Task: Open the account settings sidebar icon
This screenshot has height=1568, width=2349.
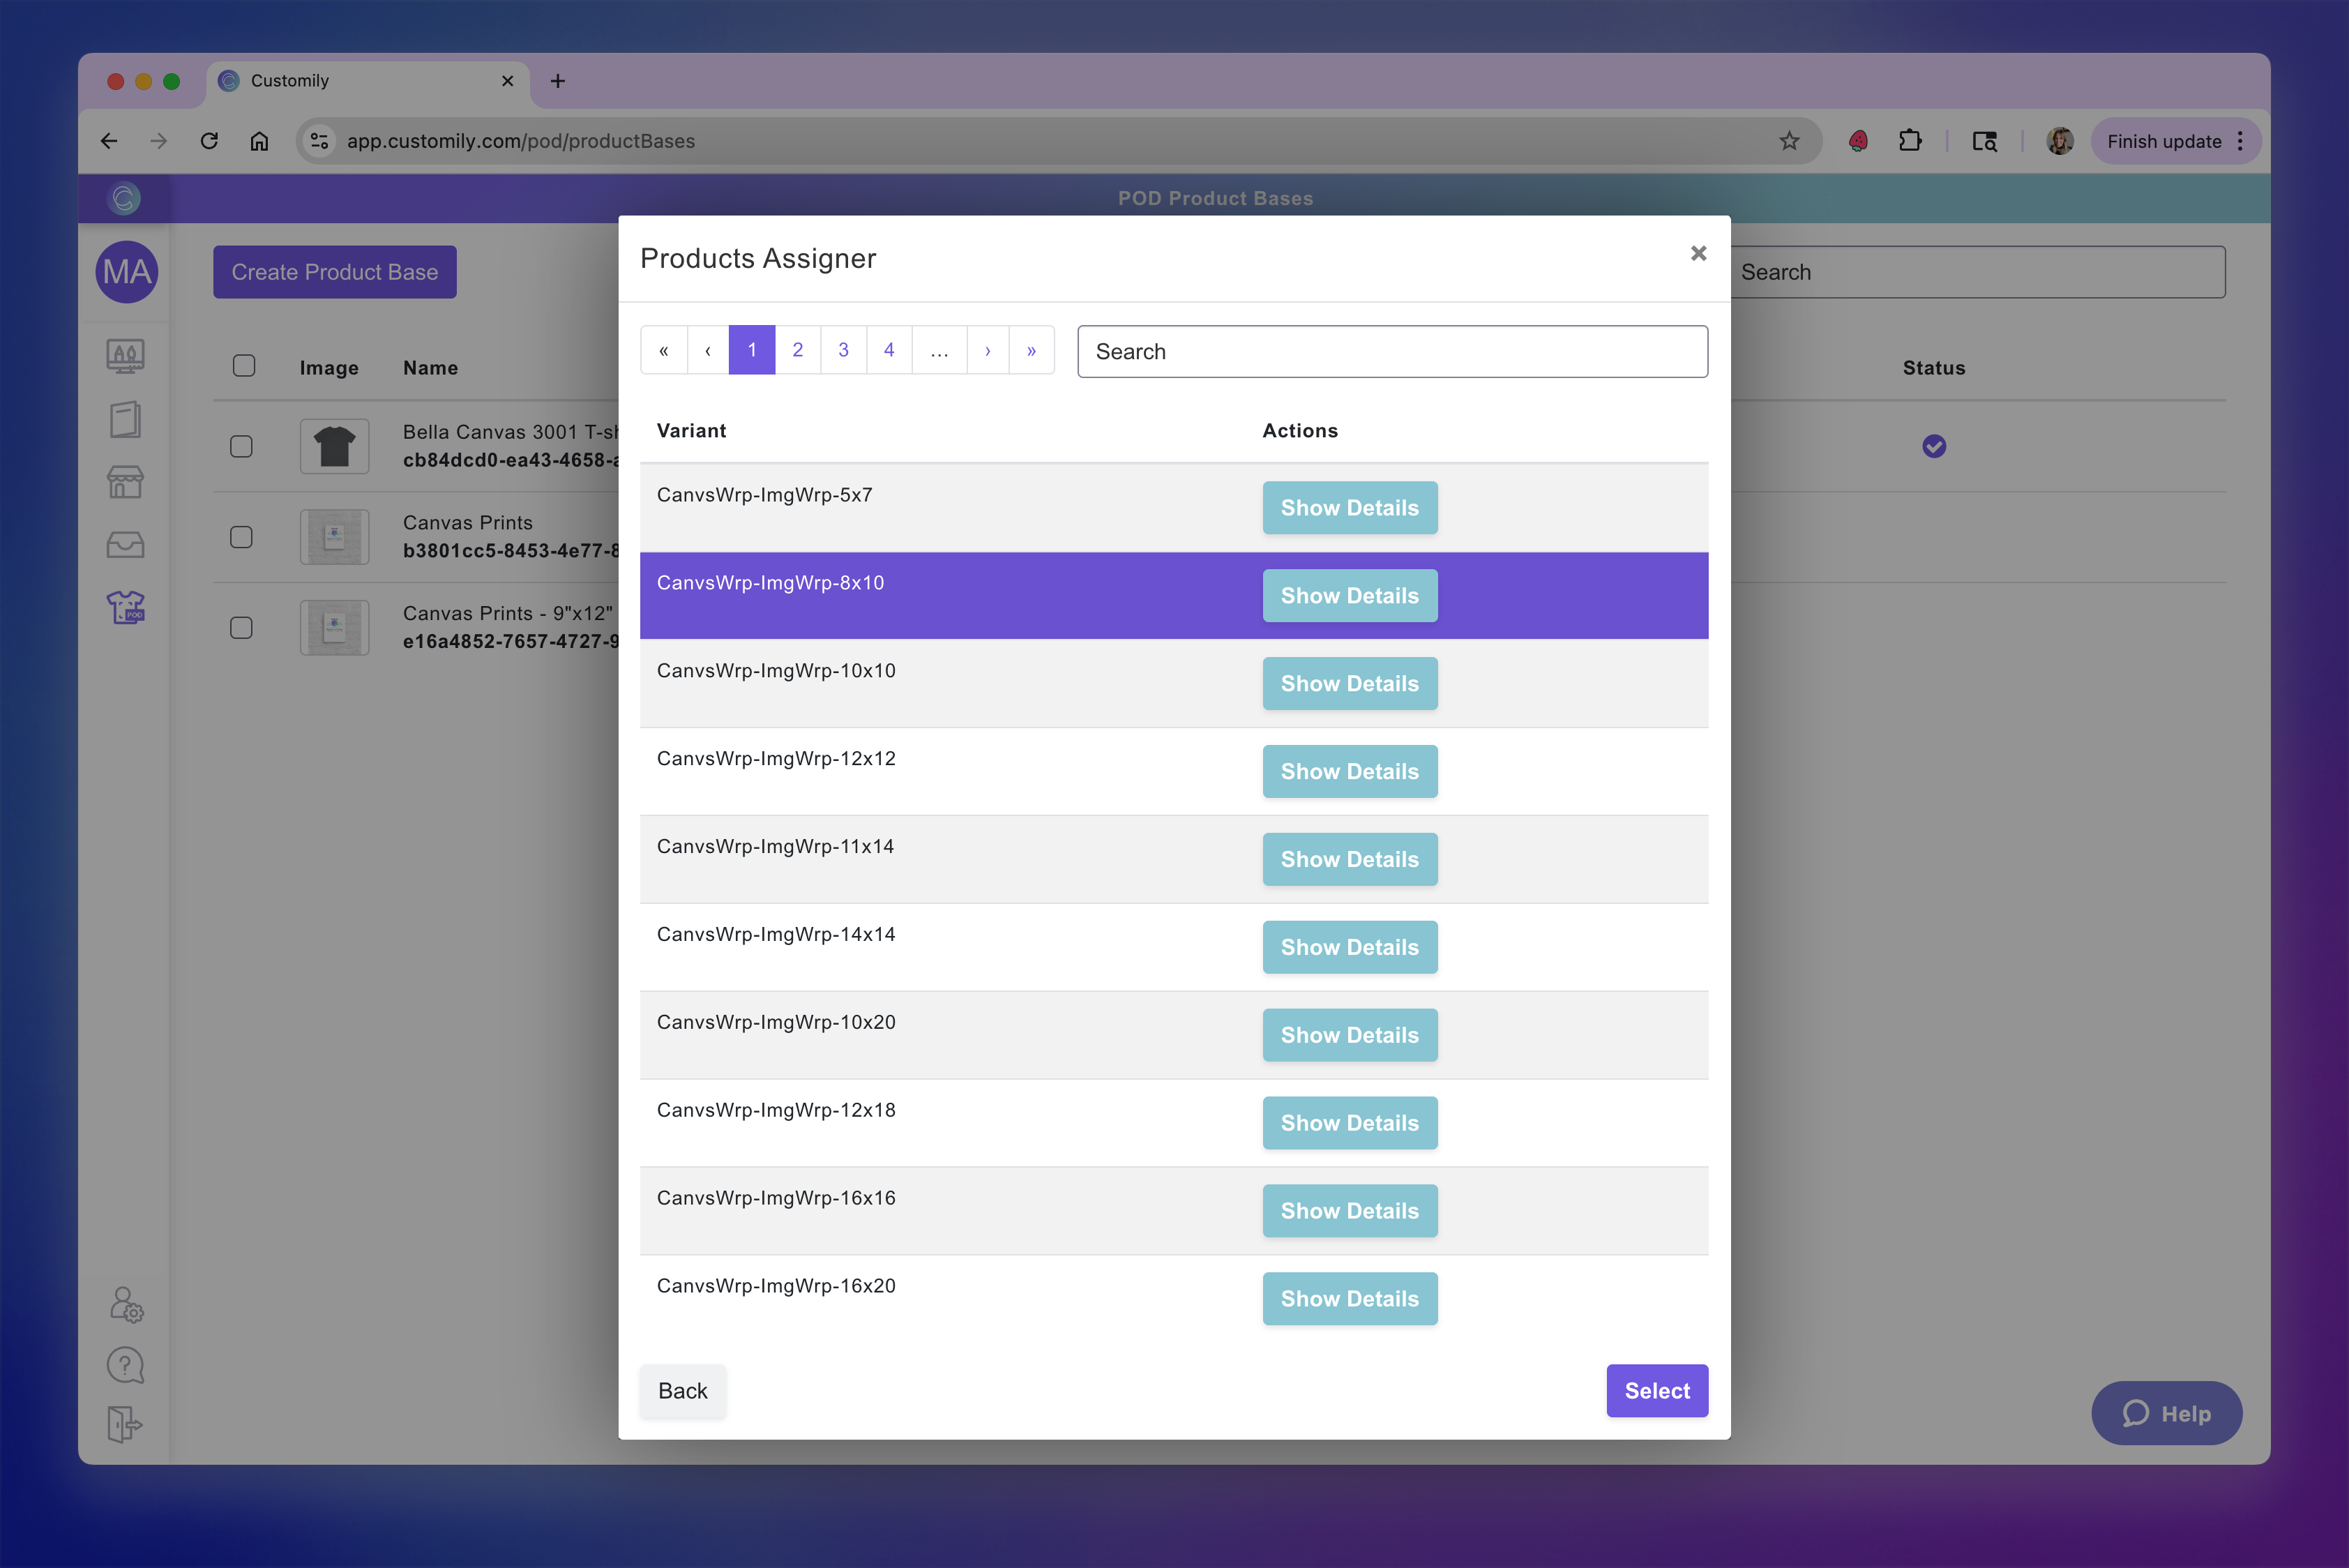Action: click(x=126, y=1304)
